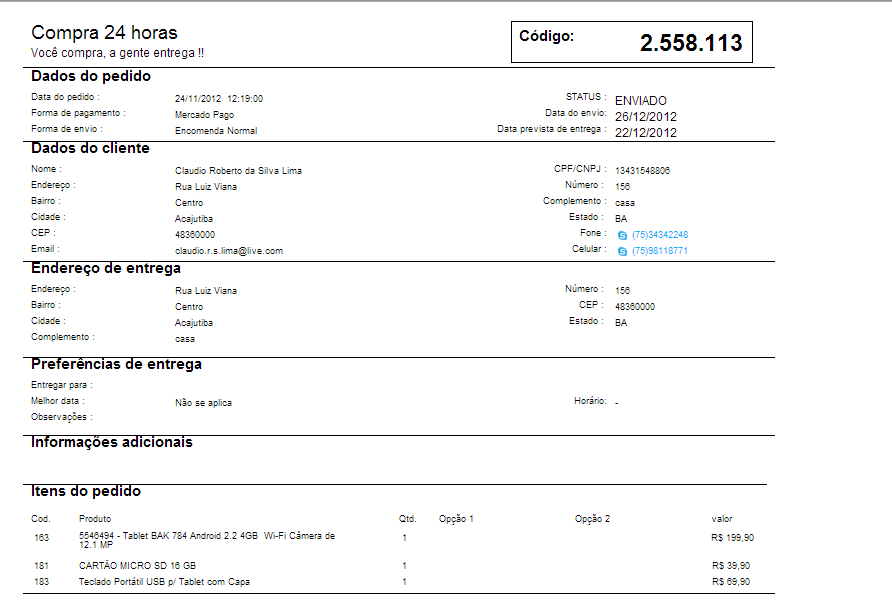Image resolution: width=892 pixels, height=601 pixels.
Task: Select the email claudio.r.s.lima@live.com
Action: coord(229,250)
